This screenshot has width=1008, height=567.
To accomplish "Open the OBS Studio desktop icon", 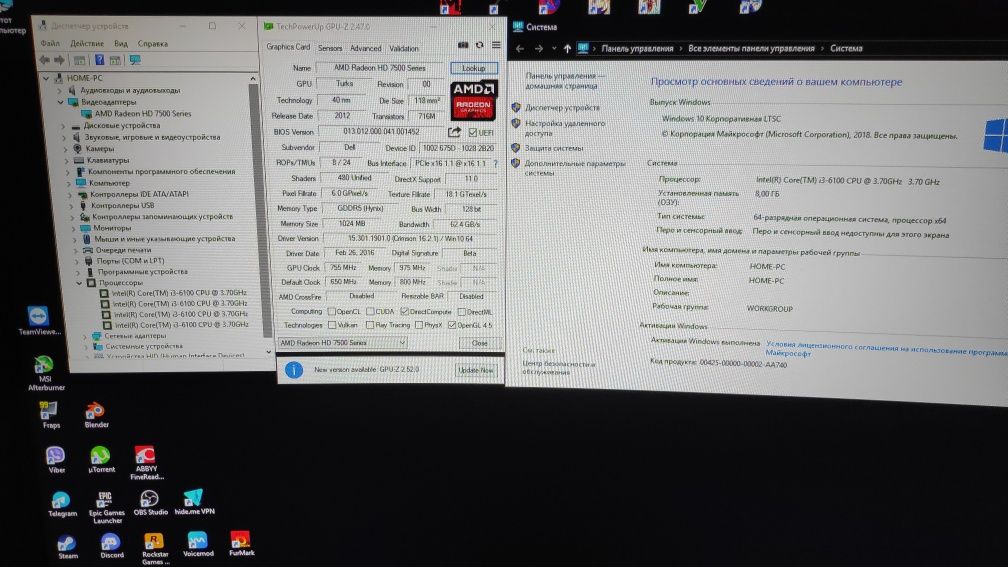I will [x=150, y=503].
